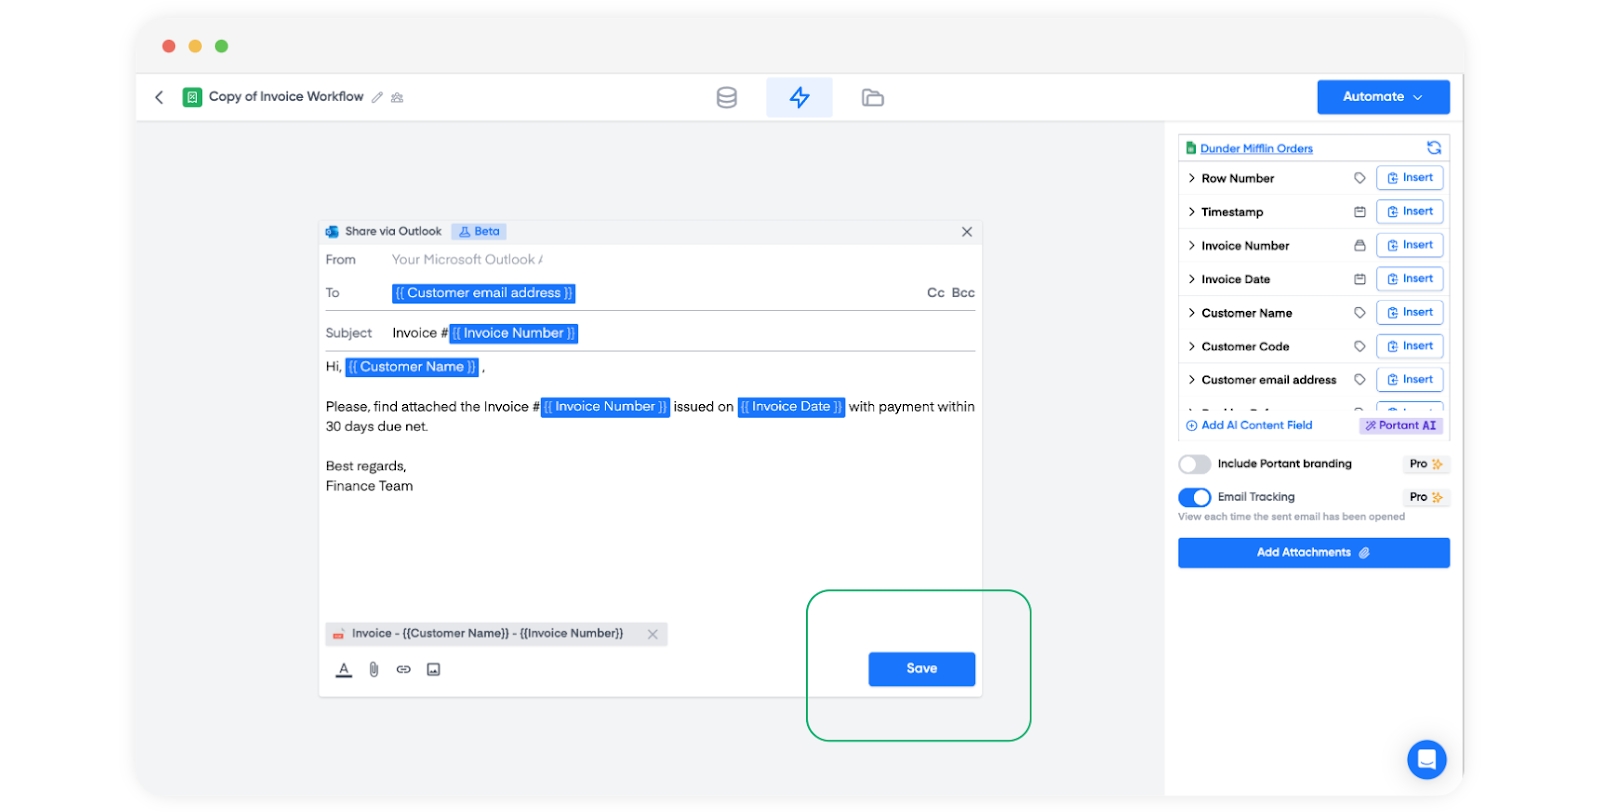Image resolution: width=1600 pixels, height=812 pixels.
Task: Click the back arrow beside workflow title
Action: click(159, 97)
